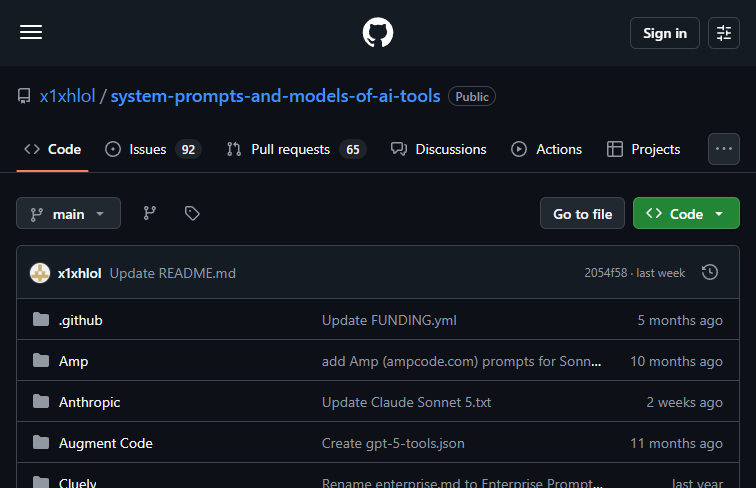Open the Pull requests tab
The width and height of the screenshot is (756, 488).
click(297, 149)
